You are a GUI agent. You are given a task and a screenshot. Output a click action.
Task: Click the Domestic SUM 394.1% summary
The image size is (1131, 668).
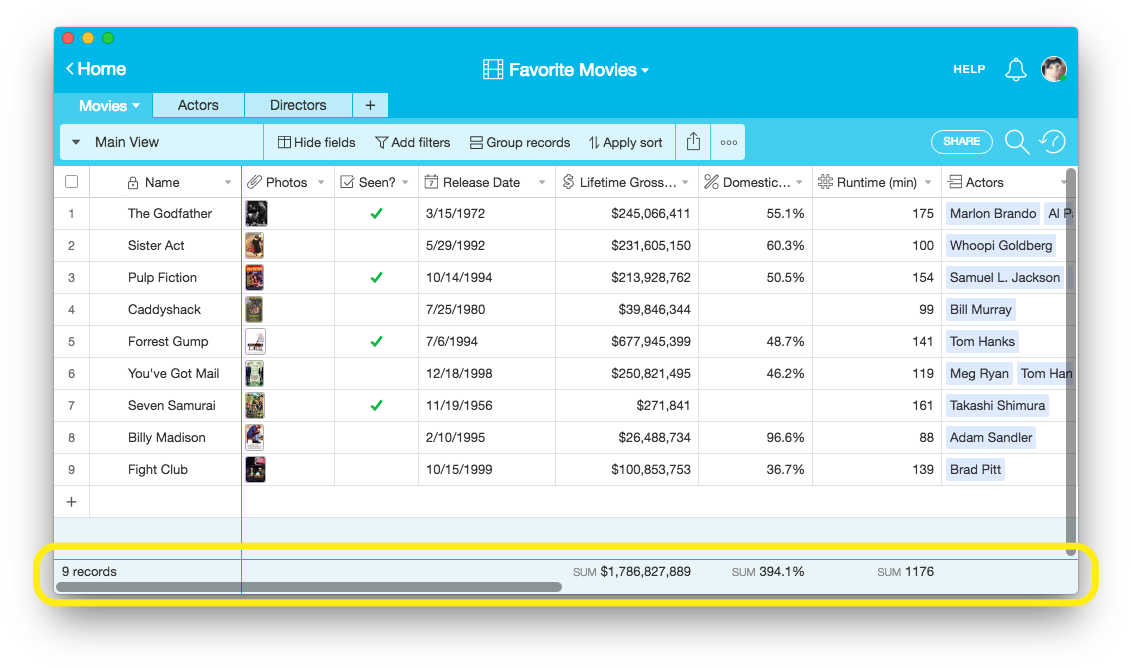pos(767,571)
